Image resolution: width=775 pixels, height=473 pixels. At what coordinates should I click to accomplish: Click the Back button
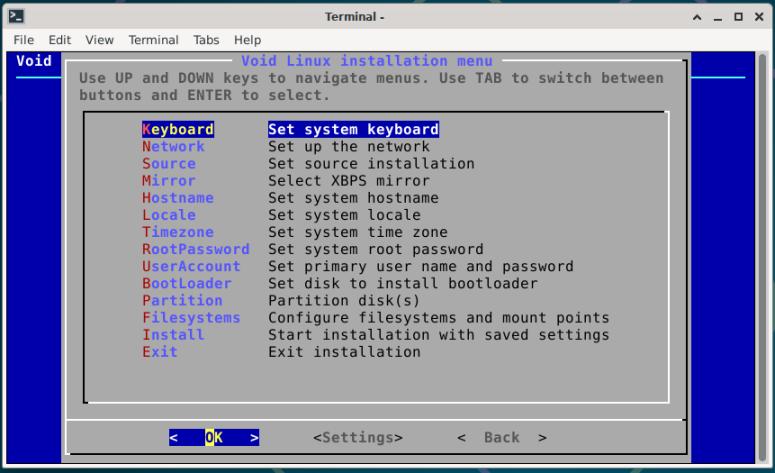pos(502,437)
